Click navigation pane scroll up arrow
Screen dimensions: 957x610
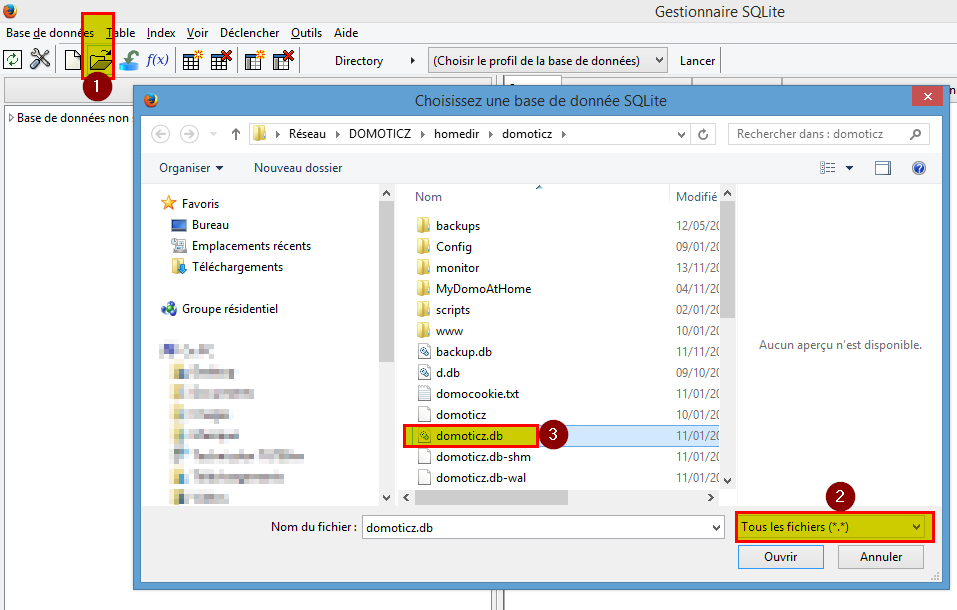pos(386,194)
